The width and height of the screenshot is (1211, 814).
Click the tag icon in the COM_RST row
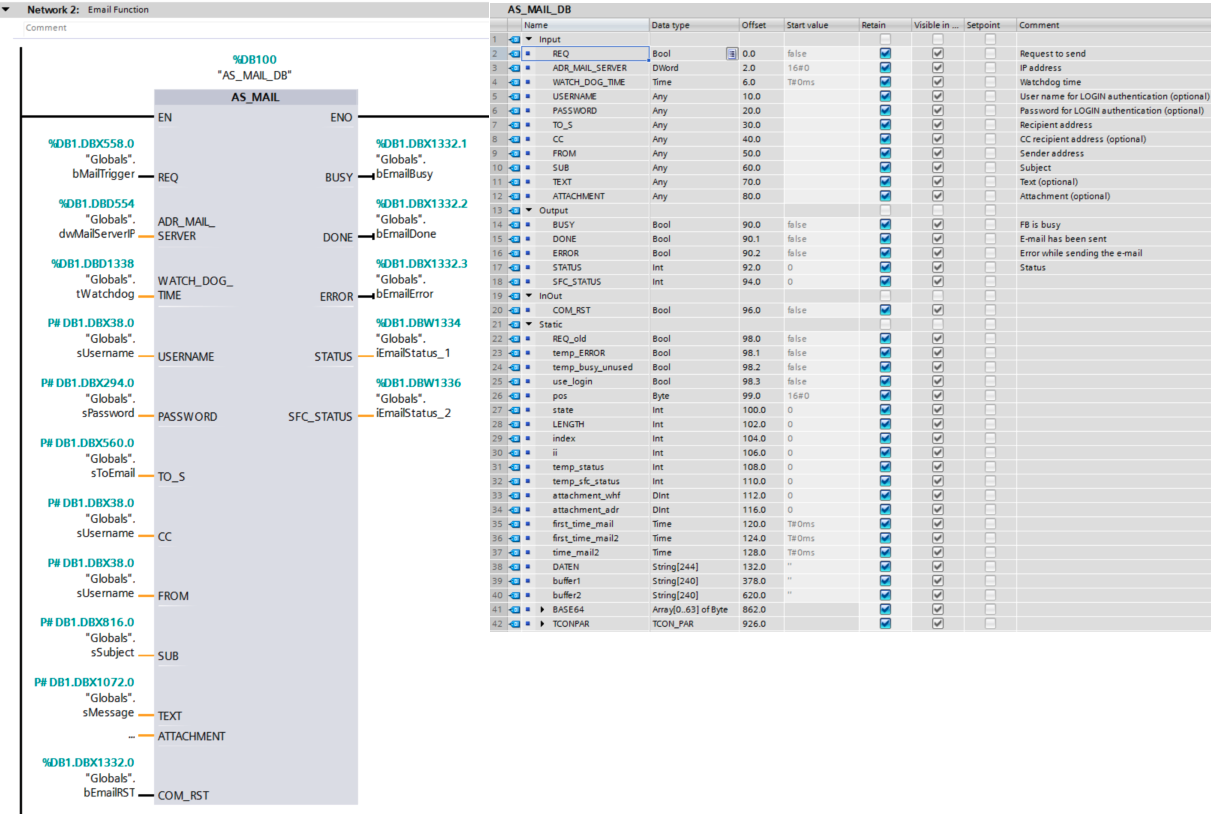pos(514,310)
